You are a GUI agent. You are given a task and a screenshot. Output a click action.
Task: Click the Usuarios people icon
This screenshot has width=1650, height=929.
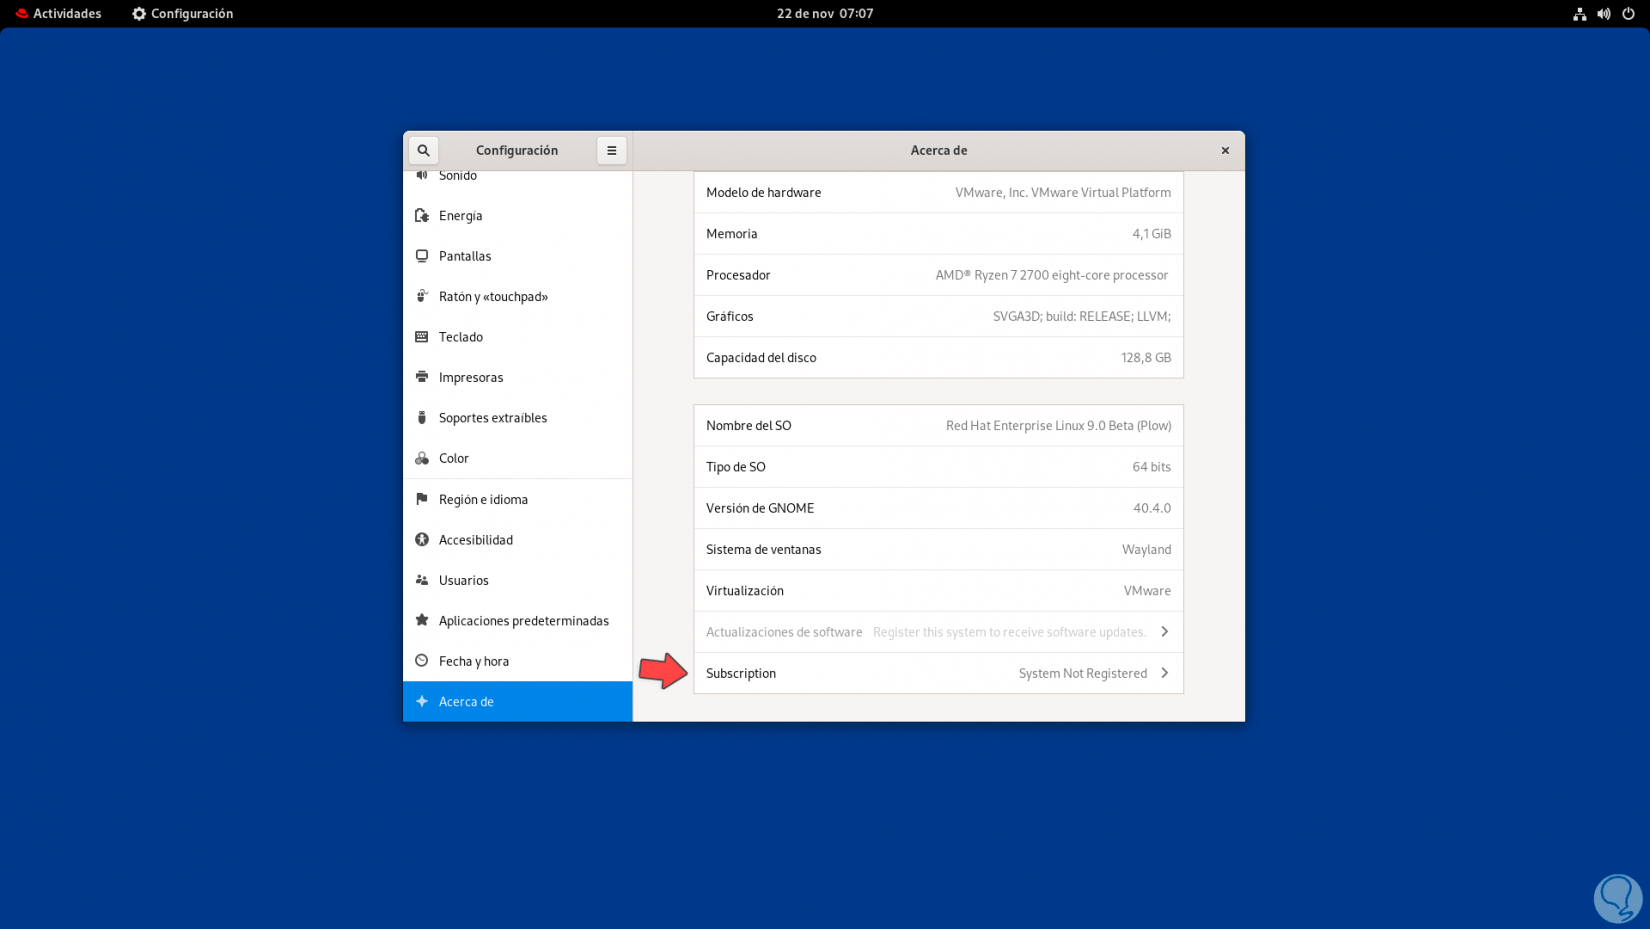(x=422, y=580)
